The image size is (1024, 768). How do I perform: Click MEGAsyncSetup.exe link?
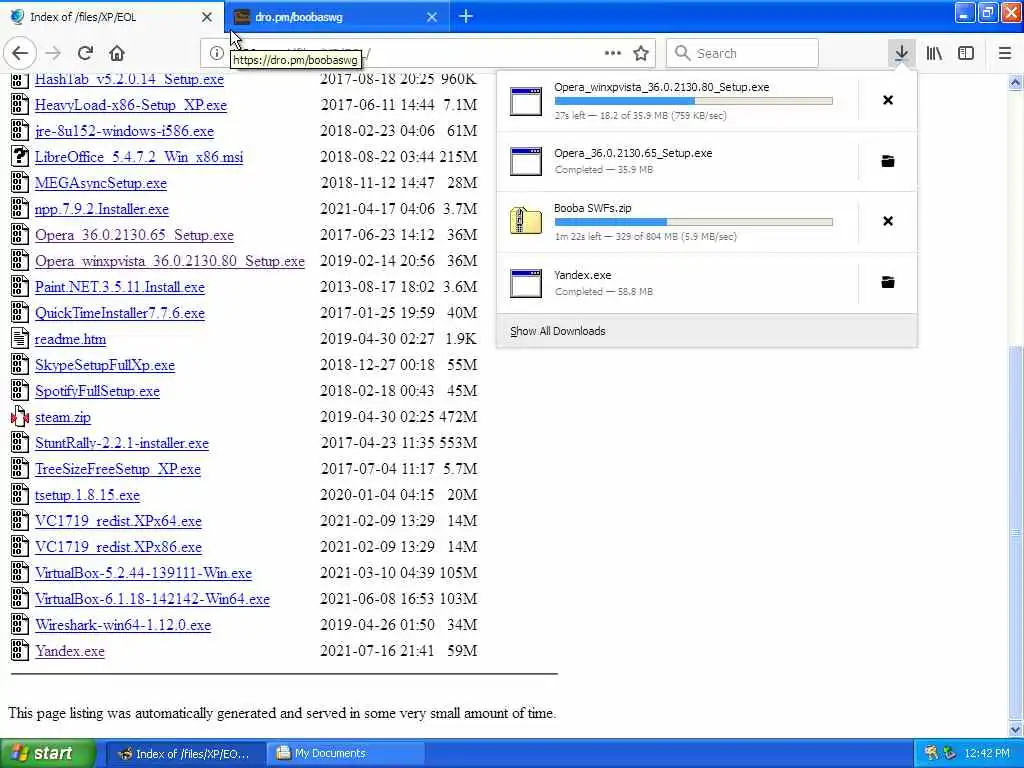101,184
